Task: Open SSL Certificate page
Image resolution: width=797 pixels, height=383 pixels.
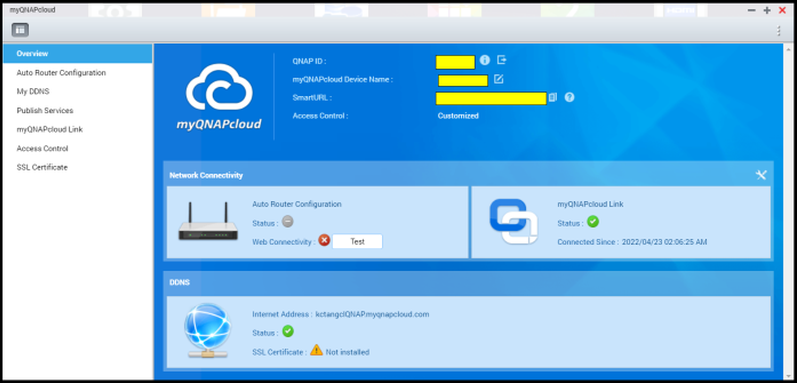Action: (42, 167)
